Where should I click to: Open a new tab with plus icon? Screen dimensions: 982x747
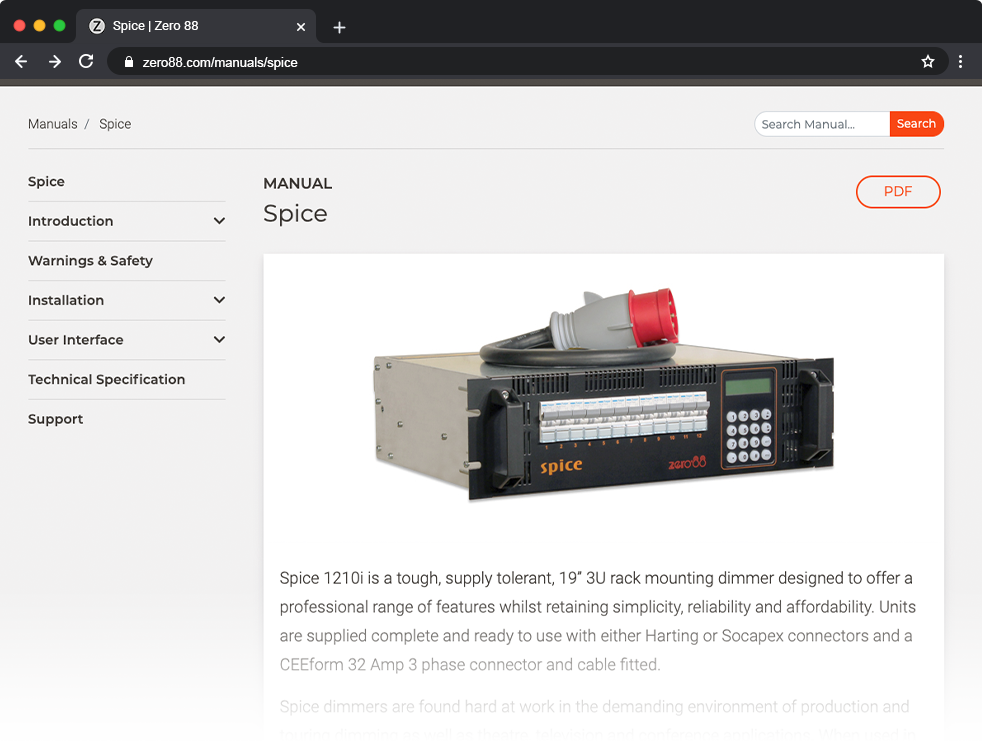(x=339, y=27)
